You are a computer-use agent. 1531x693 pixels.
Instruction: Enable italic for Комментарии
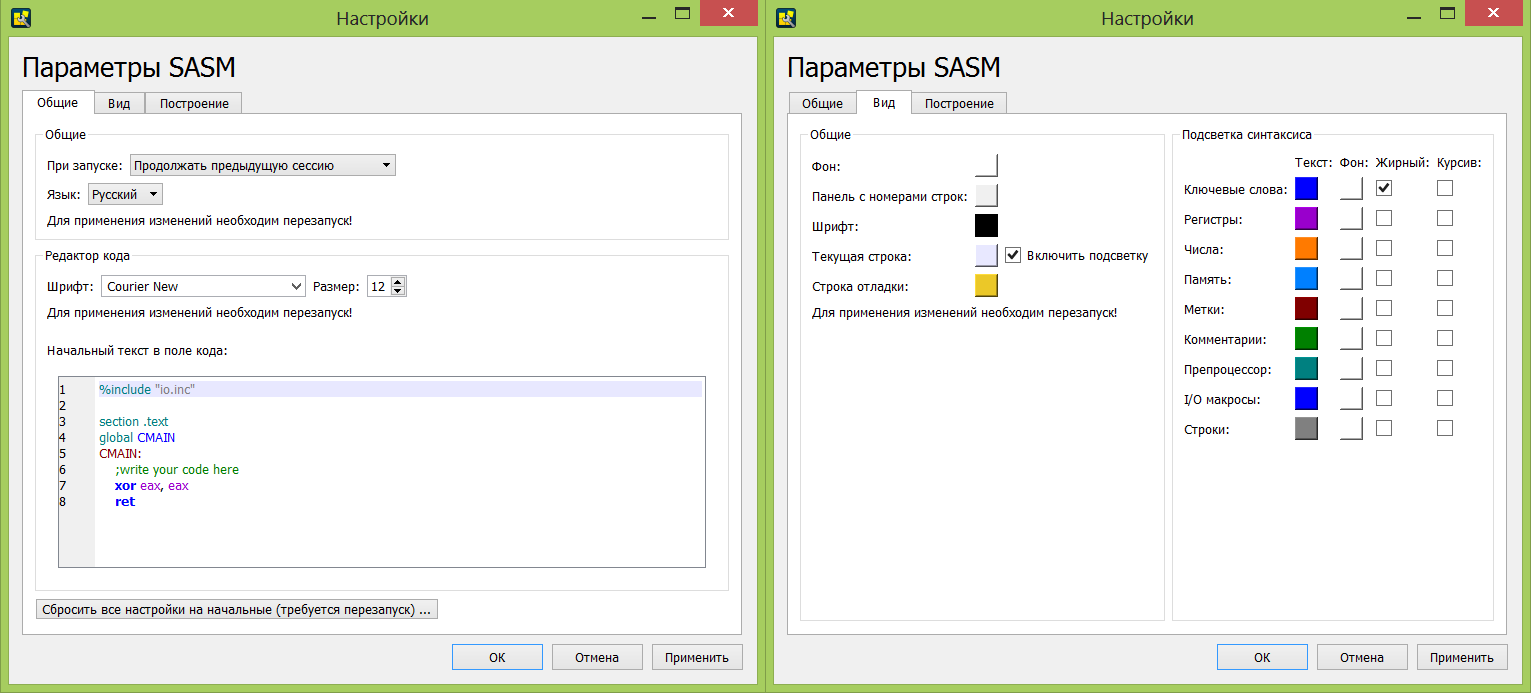(1445, 338)
